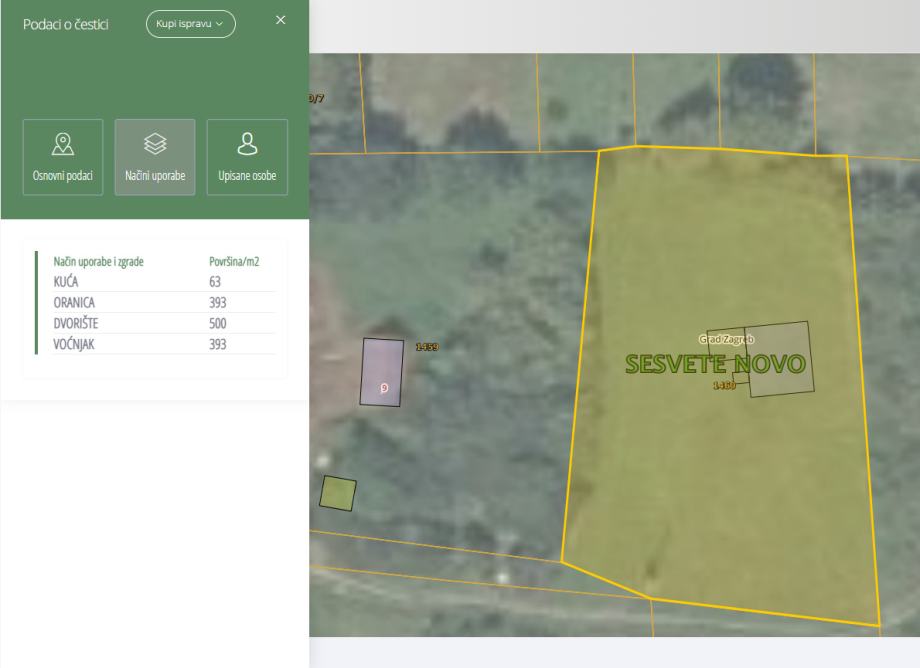Image resolution: width=920 pixels, height=668 pixels.
Task: Click the SESVETE NOVO map label
Action: click(715, 364)
